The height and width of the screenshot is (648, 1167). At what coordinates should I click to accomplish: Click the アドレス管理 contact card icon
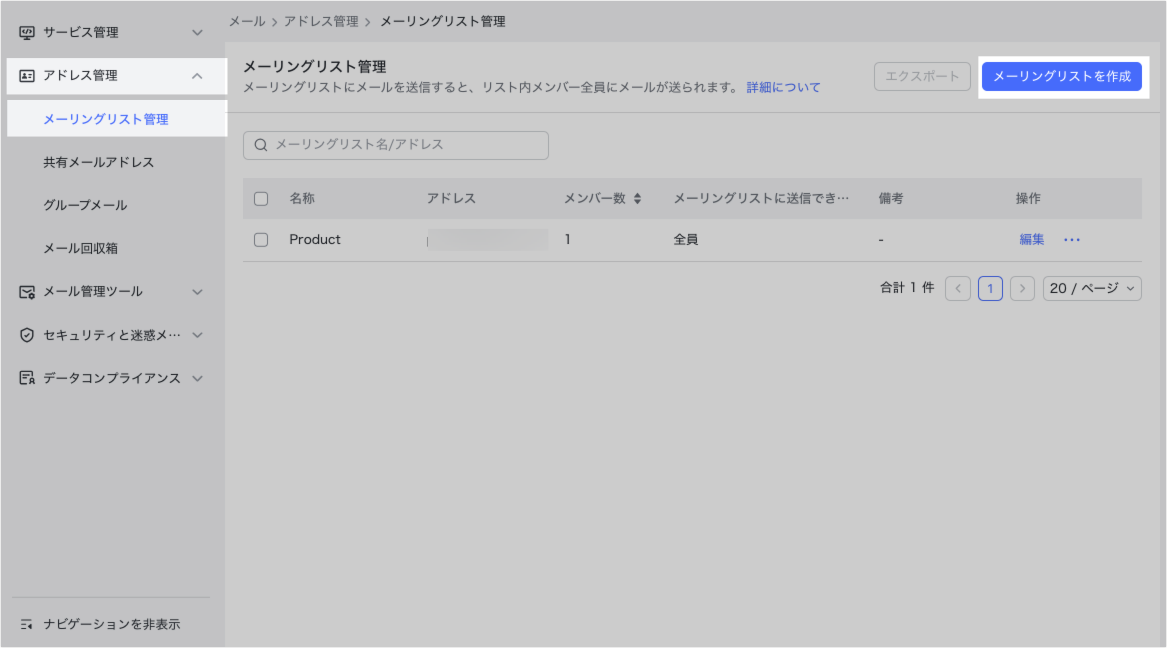click(x=27, y=76)
